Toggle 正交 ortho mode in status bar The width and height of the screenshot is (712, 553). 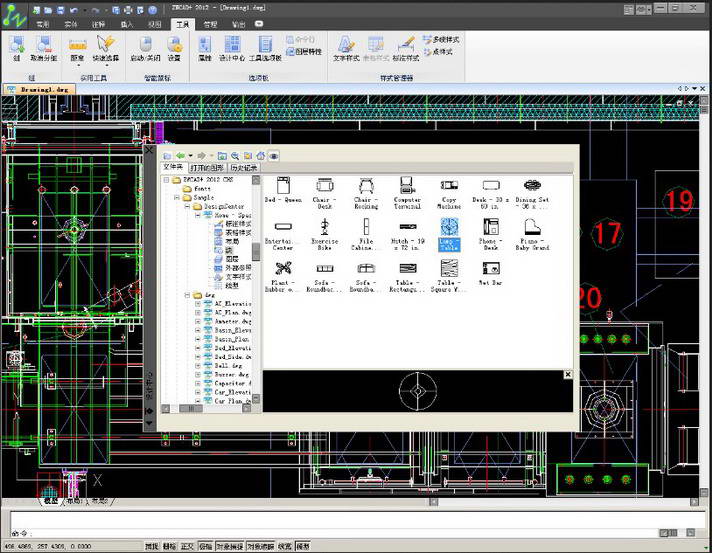(186, 547)
